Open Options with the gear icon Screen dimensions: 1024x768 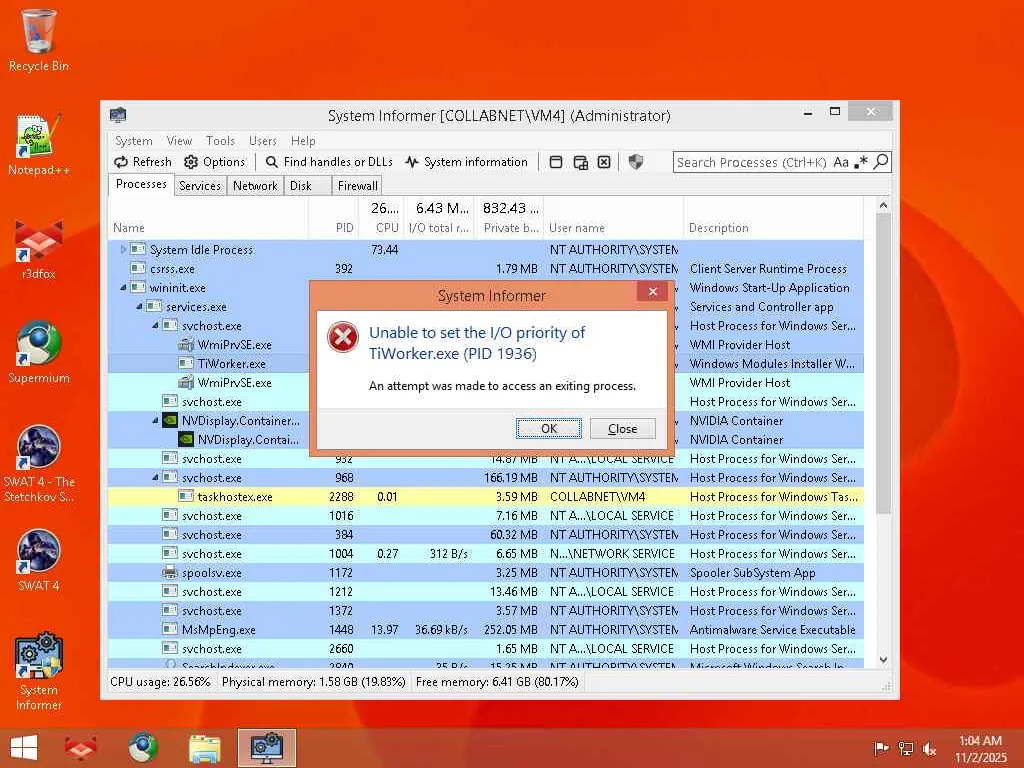click(x=214, y=162)
